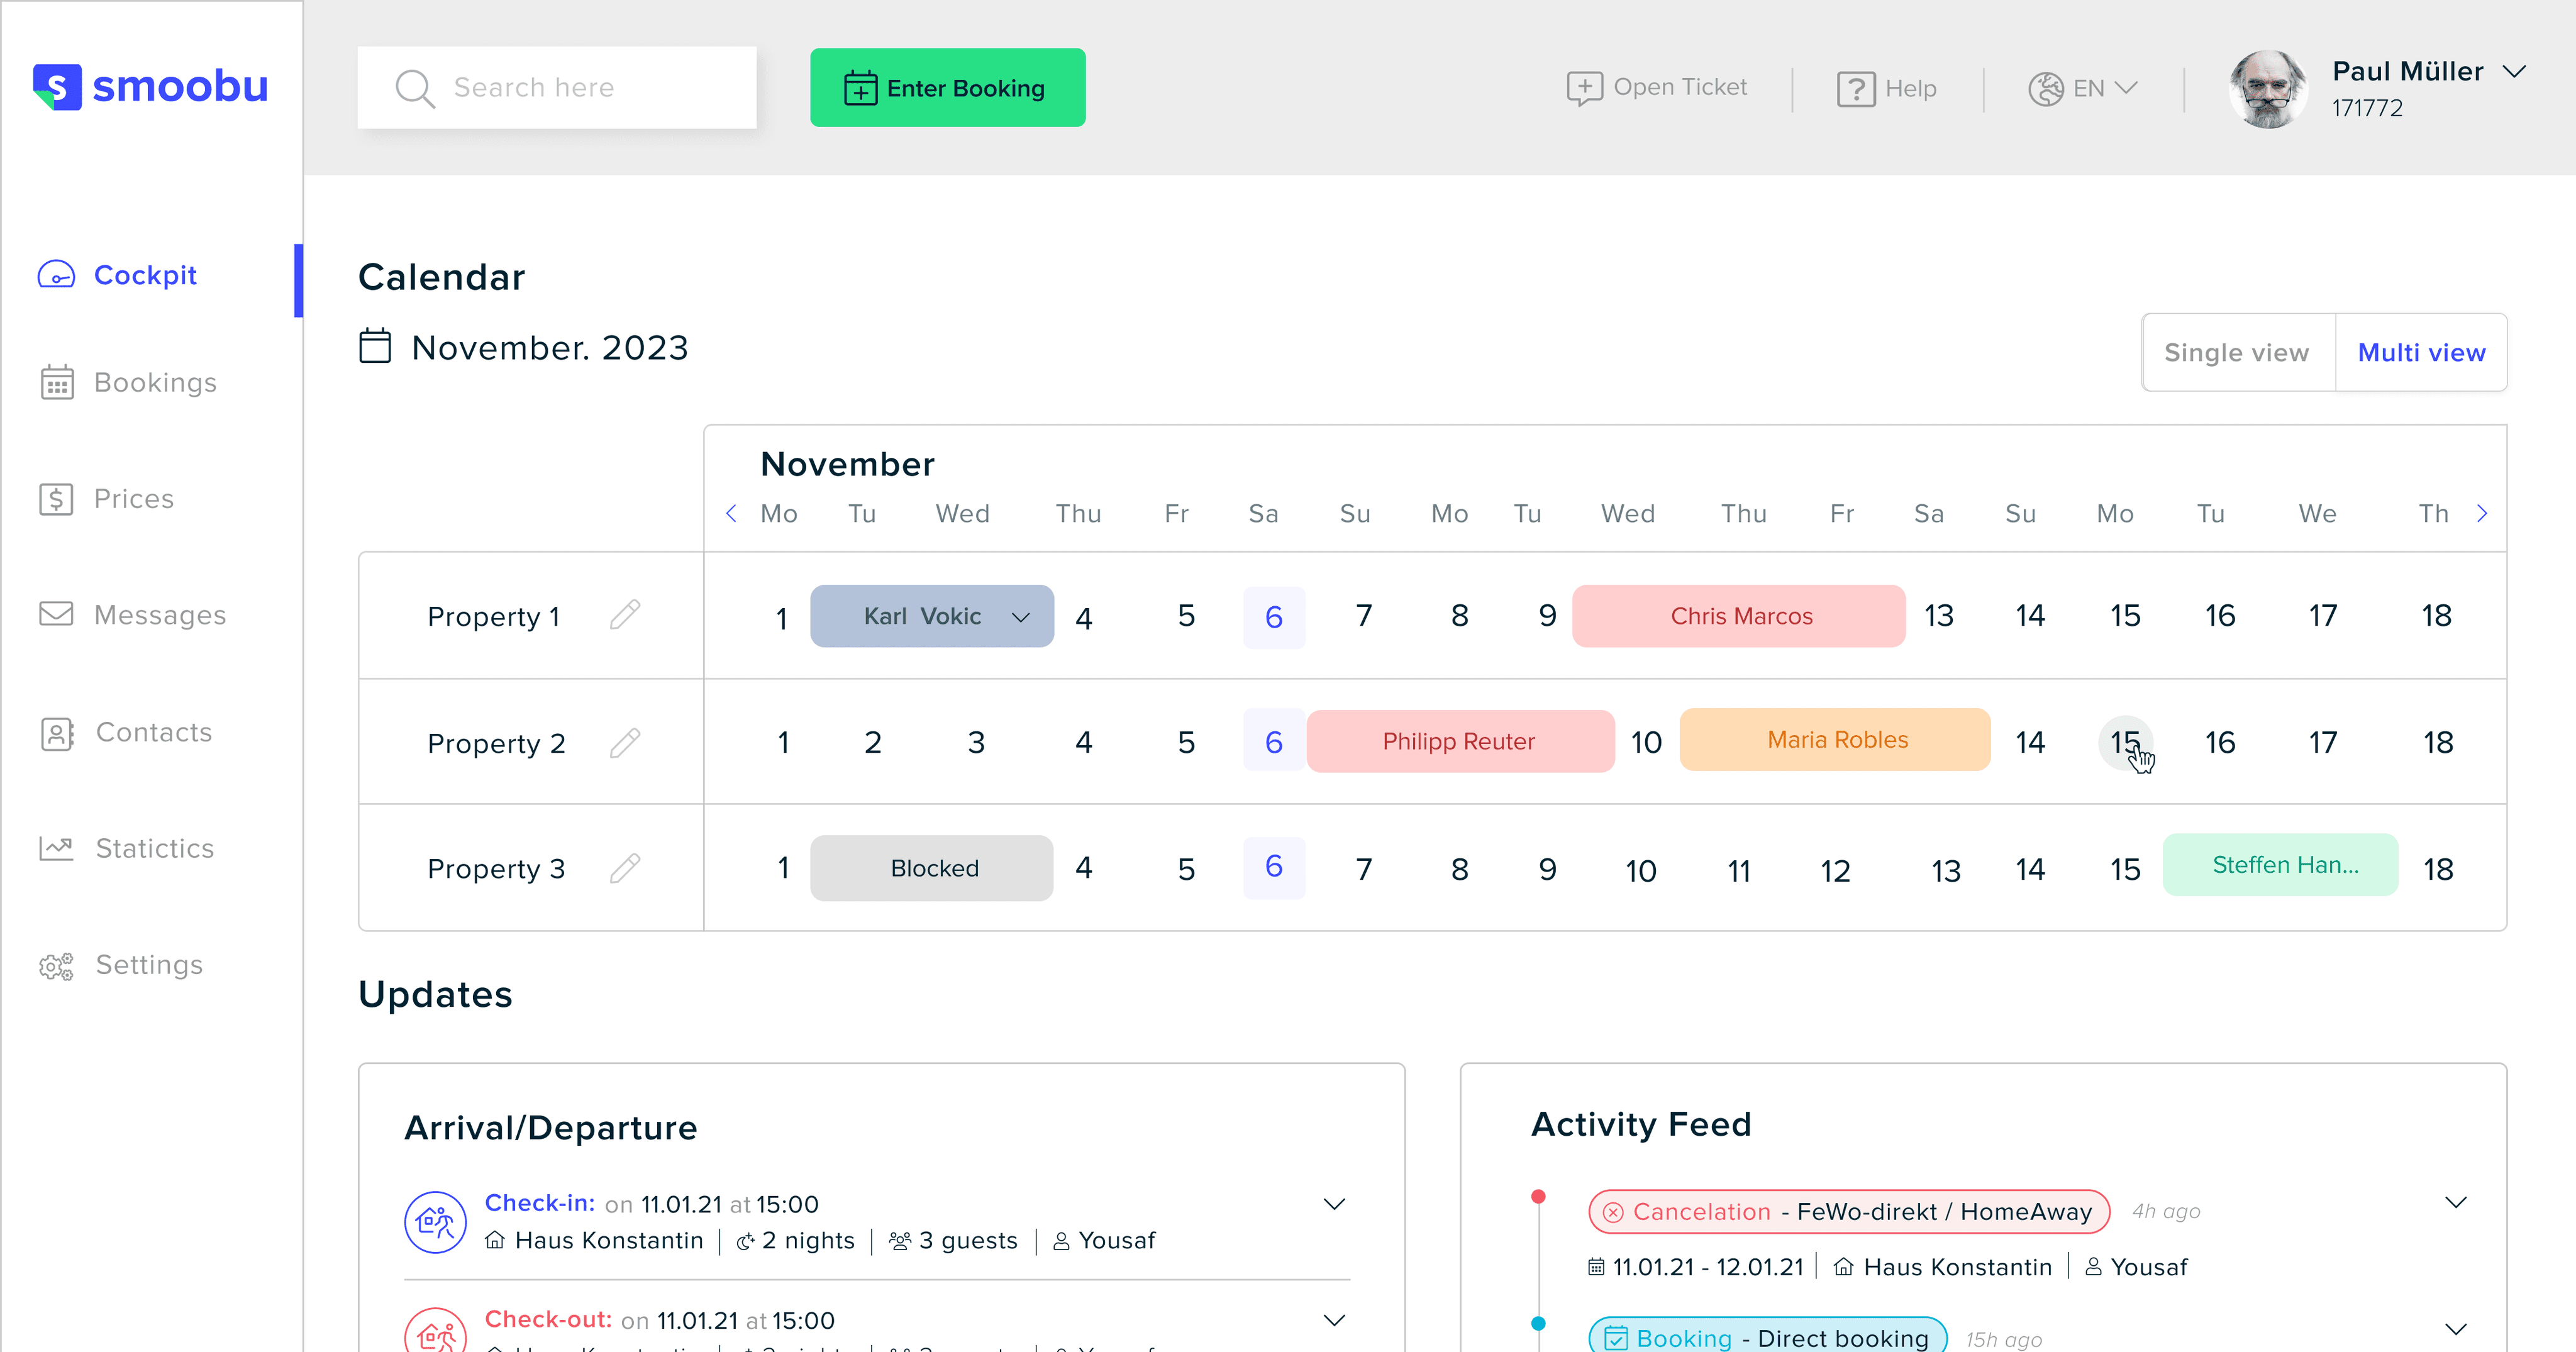This screenshot has width=2576, height=1352.
Task: Click the Help question mark icon
Action: click(1855, 89)
